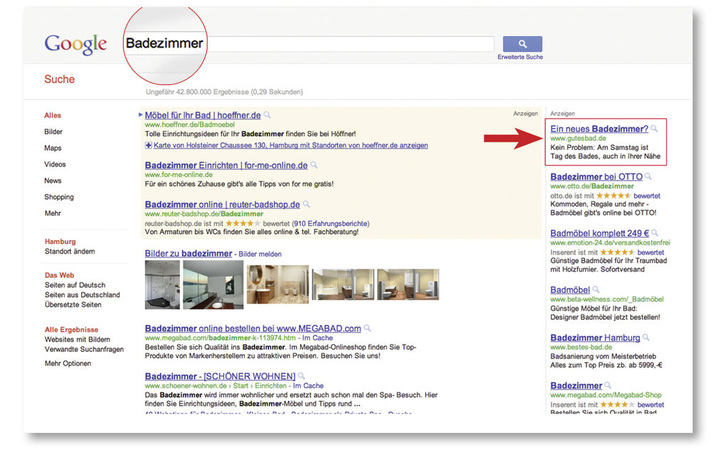The height and width of the screenshot is (452, 728).
Task: Filter by Seiten auf Deutsch
Action: [75, 285]
